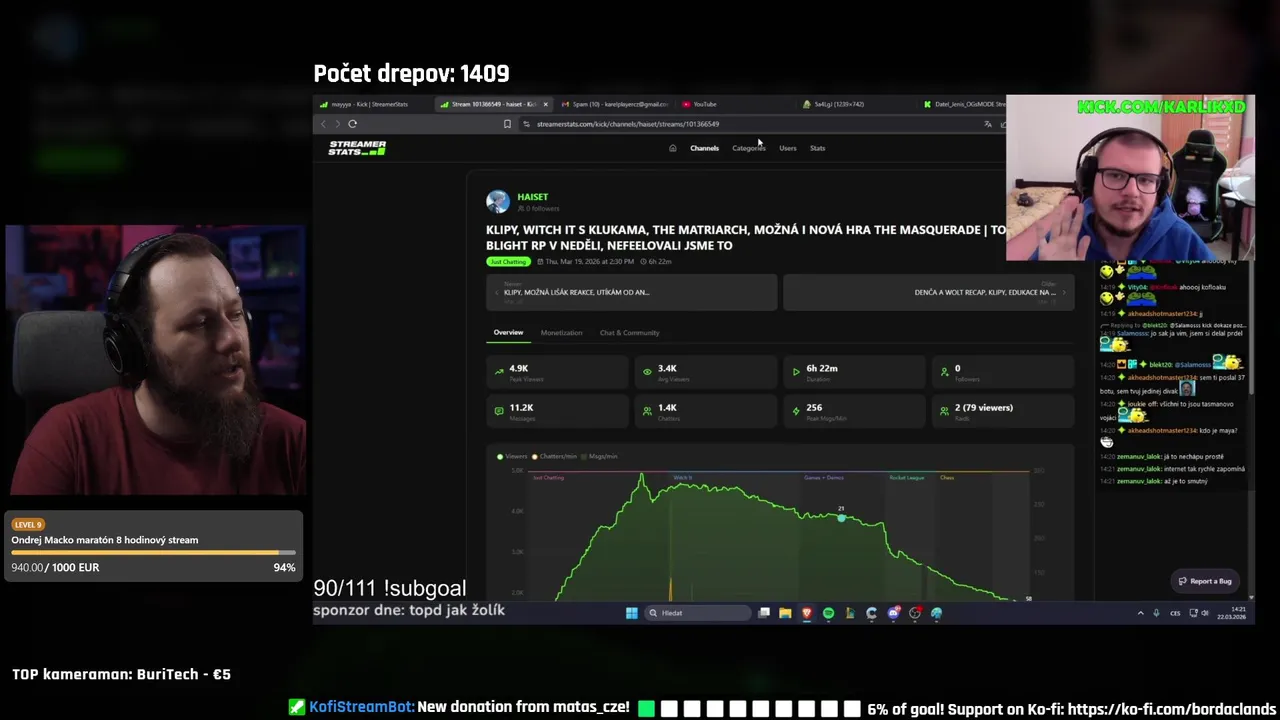Expand hidden system tray icons chevron

(1140, 613)
